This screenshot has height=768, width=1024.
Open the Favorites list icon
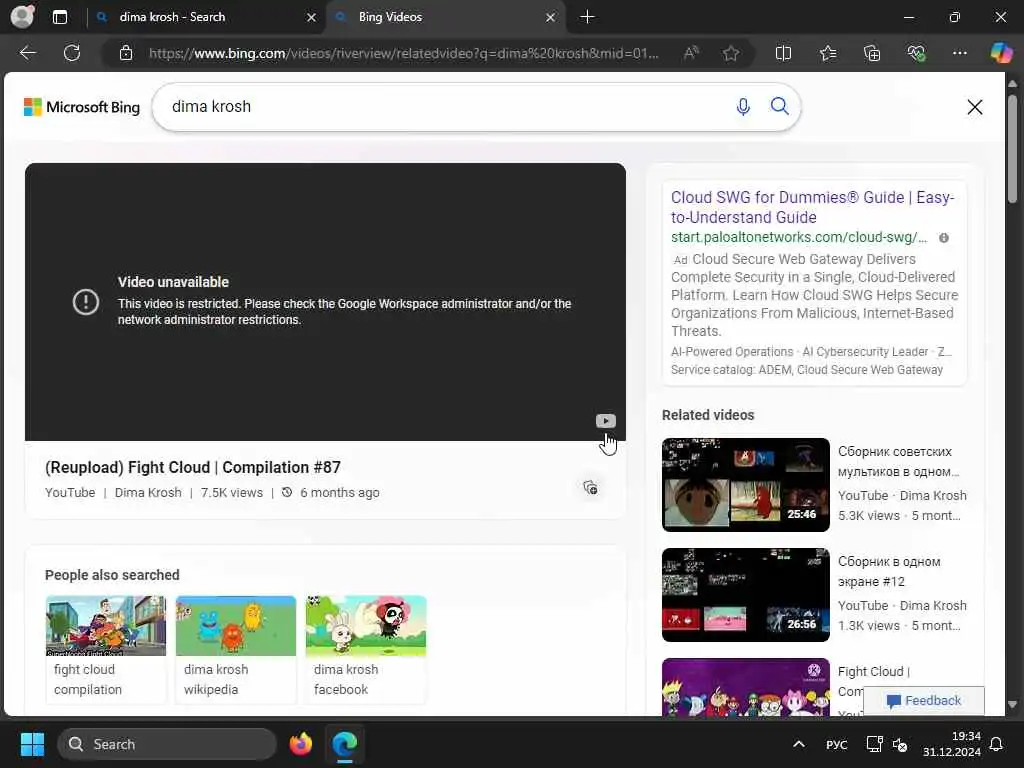click(827, 53)
